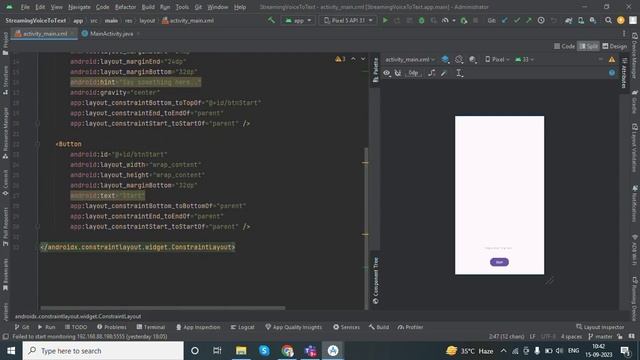640x360 pixels.
Task: Toggle the view options eye icon
Action: (x=387, y=73)
